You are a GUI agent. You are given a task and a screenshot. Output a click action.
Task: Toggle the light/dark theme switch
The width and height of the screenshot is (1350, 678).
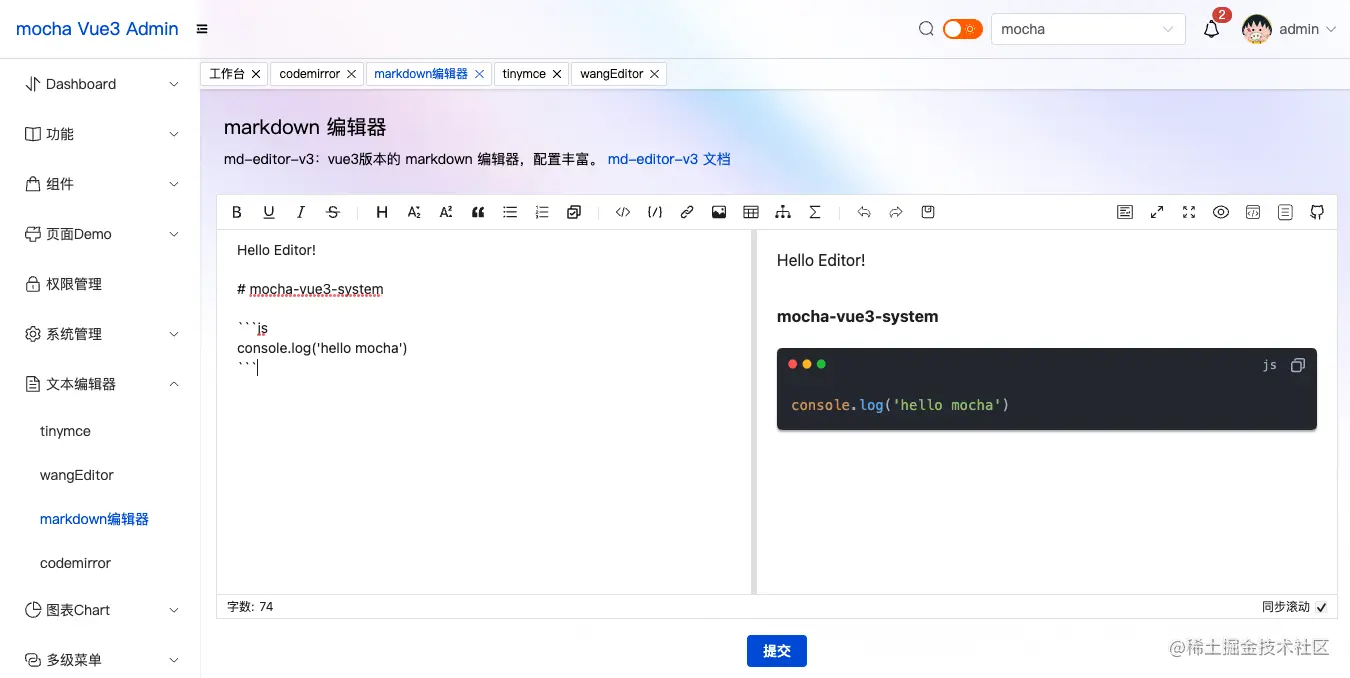pos(963,29)
